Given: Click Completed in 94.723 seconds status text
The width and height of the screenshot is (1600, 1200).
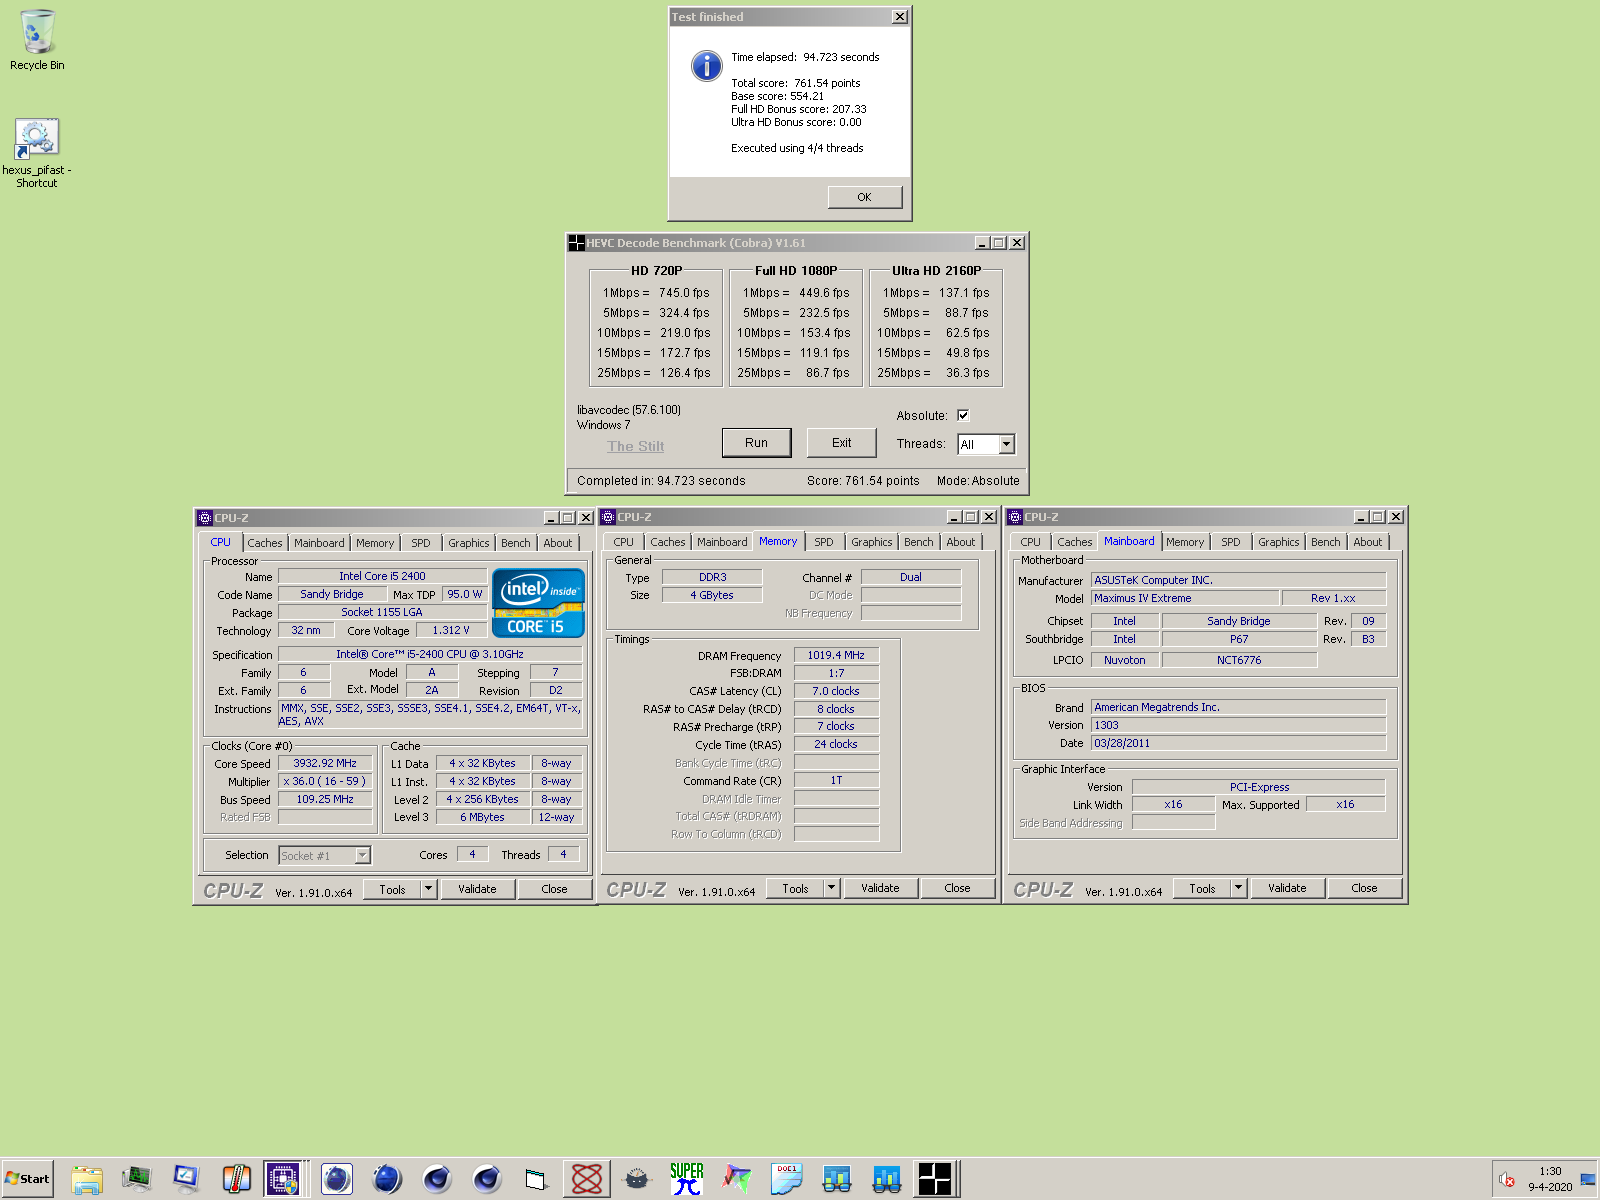Looking at the screenshot, I should [x=661, y=481].
